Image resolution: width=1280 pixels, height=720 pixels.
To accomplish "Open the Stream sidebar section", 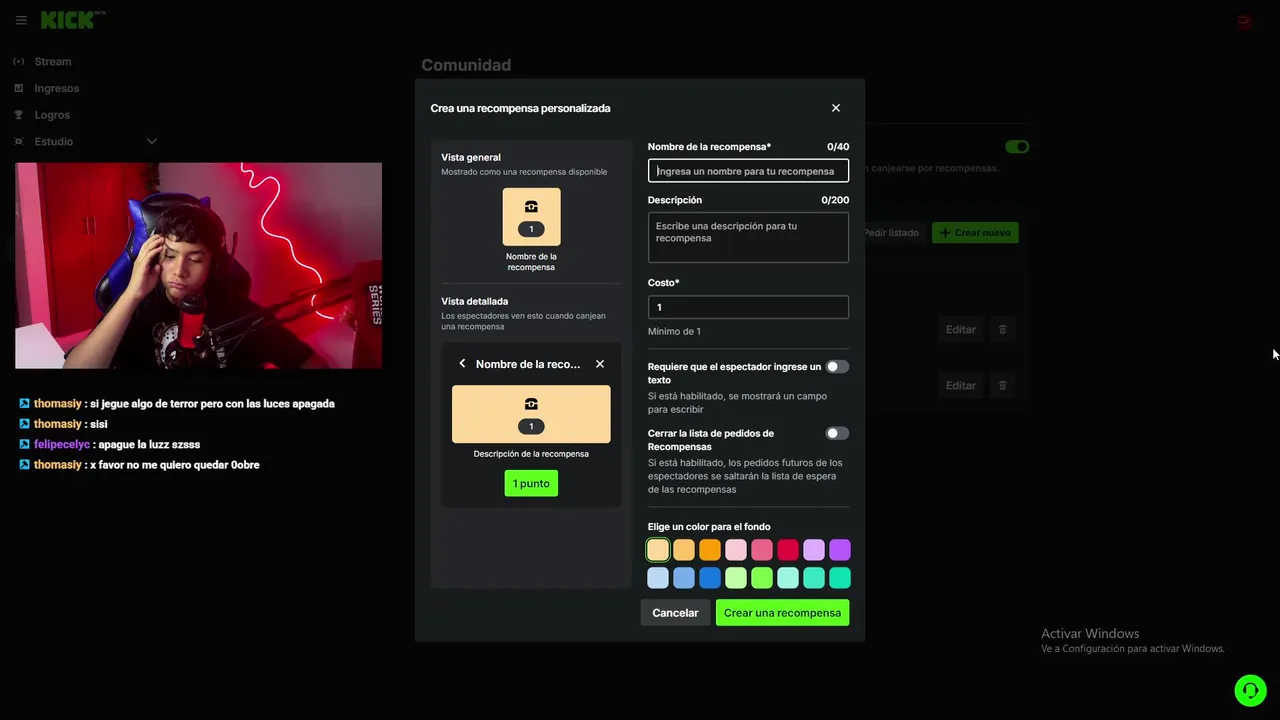I will click(53, 62).
